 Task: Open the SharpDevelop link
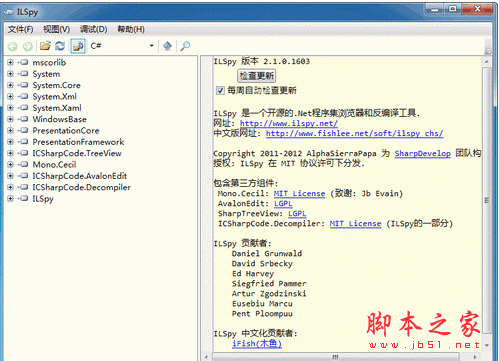423,153
